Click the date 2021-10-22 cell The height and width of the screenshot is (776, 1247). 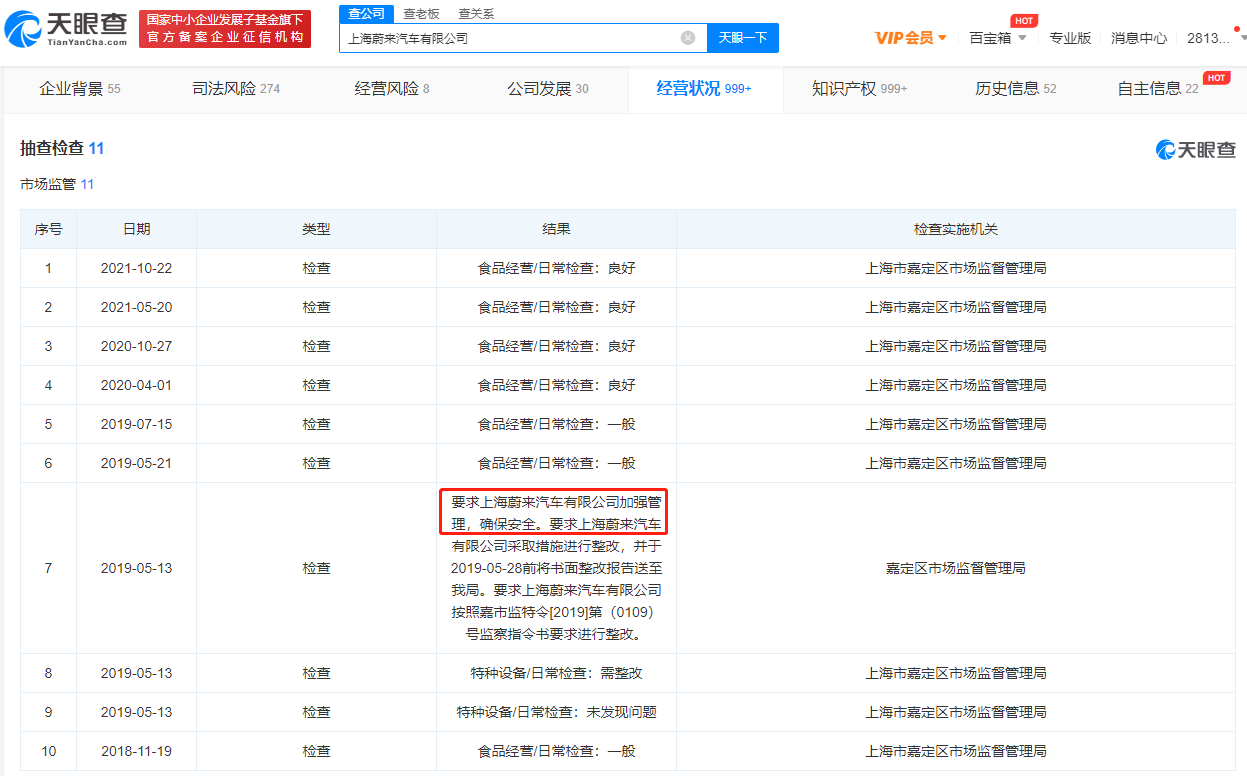pos(136,268)
